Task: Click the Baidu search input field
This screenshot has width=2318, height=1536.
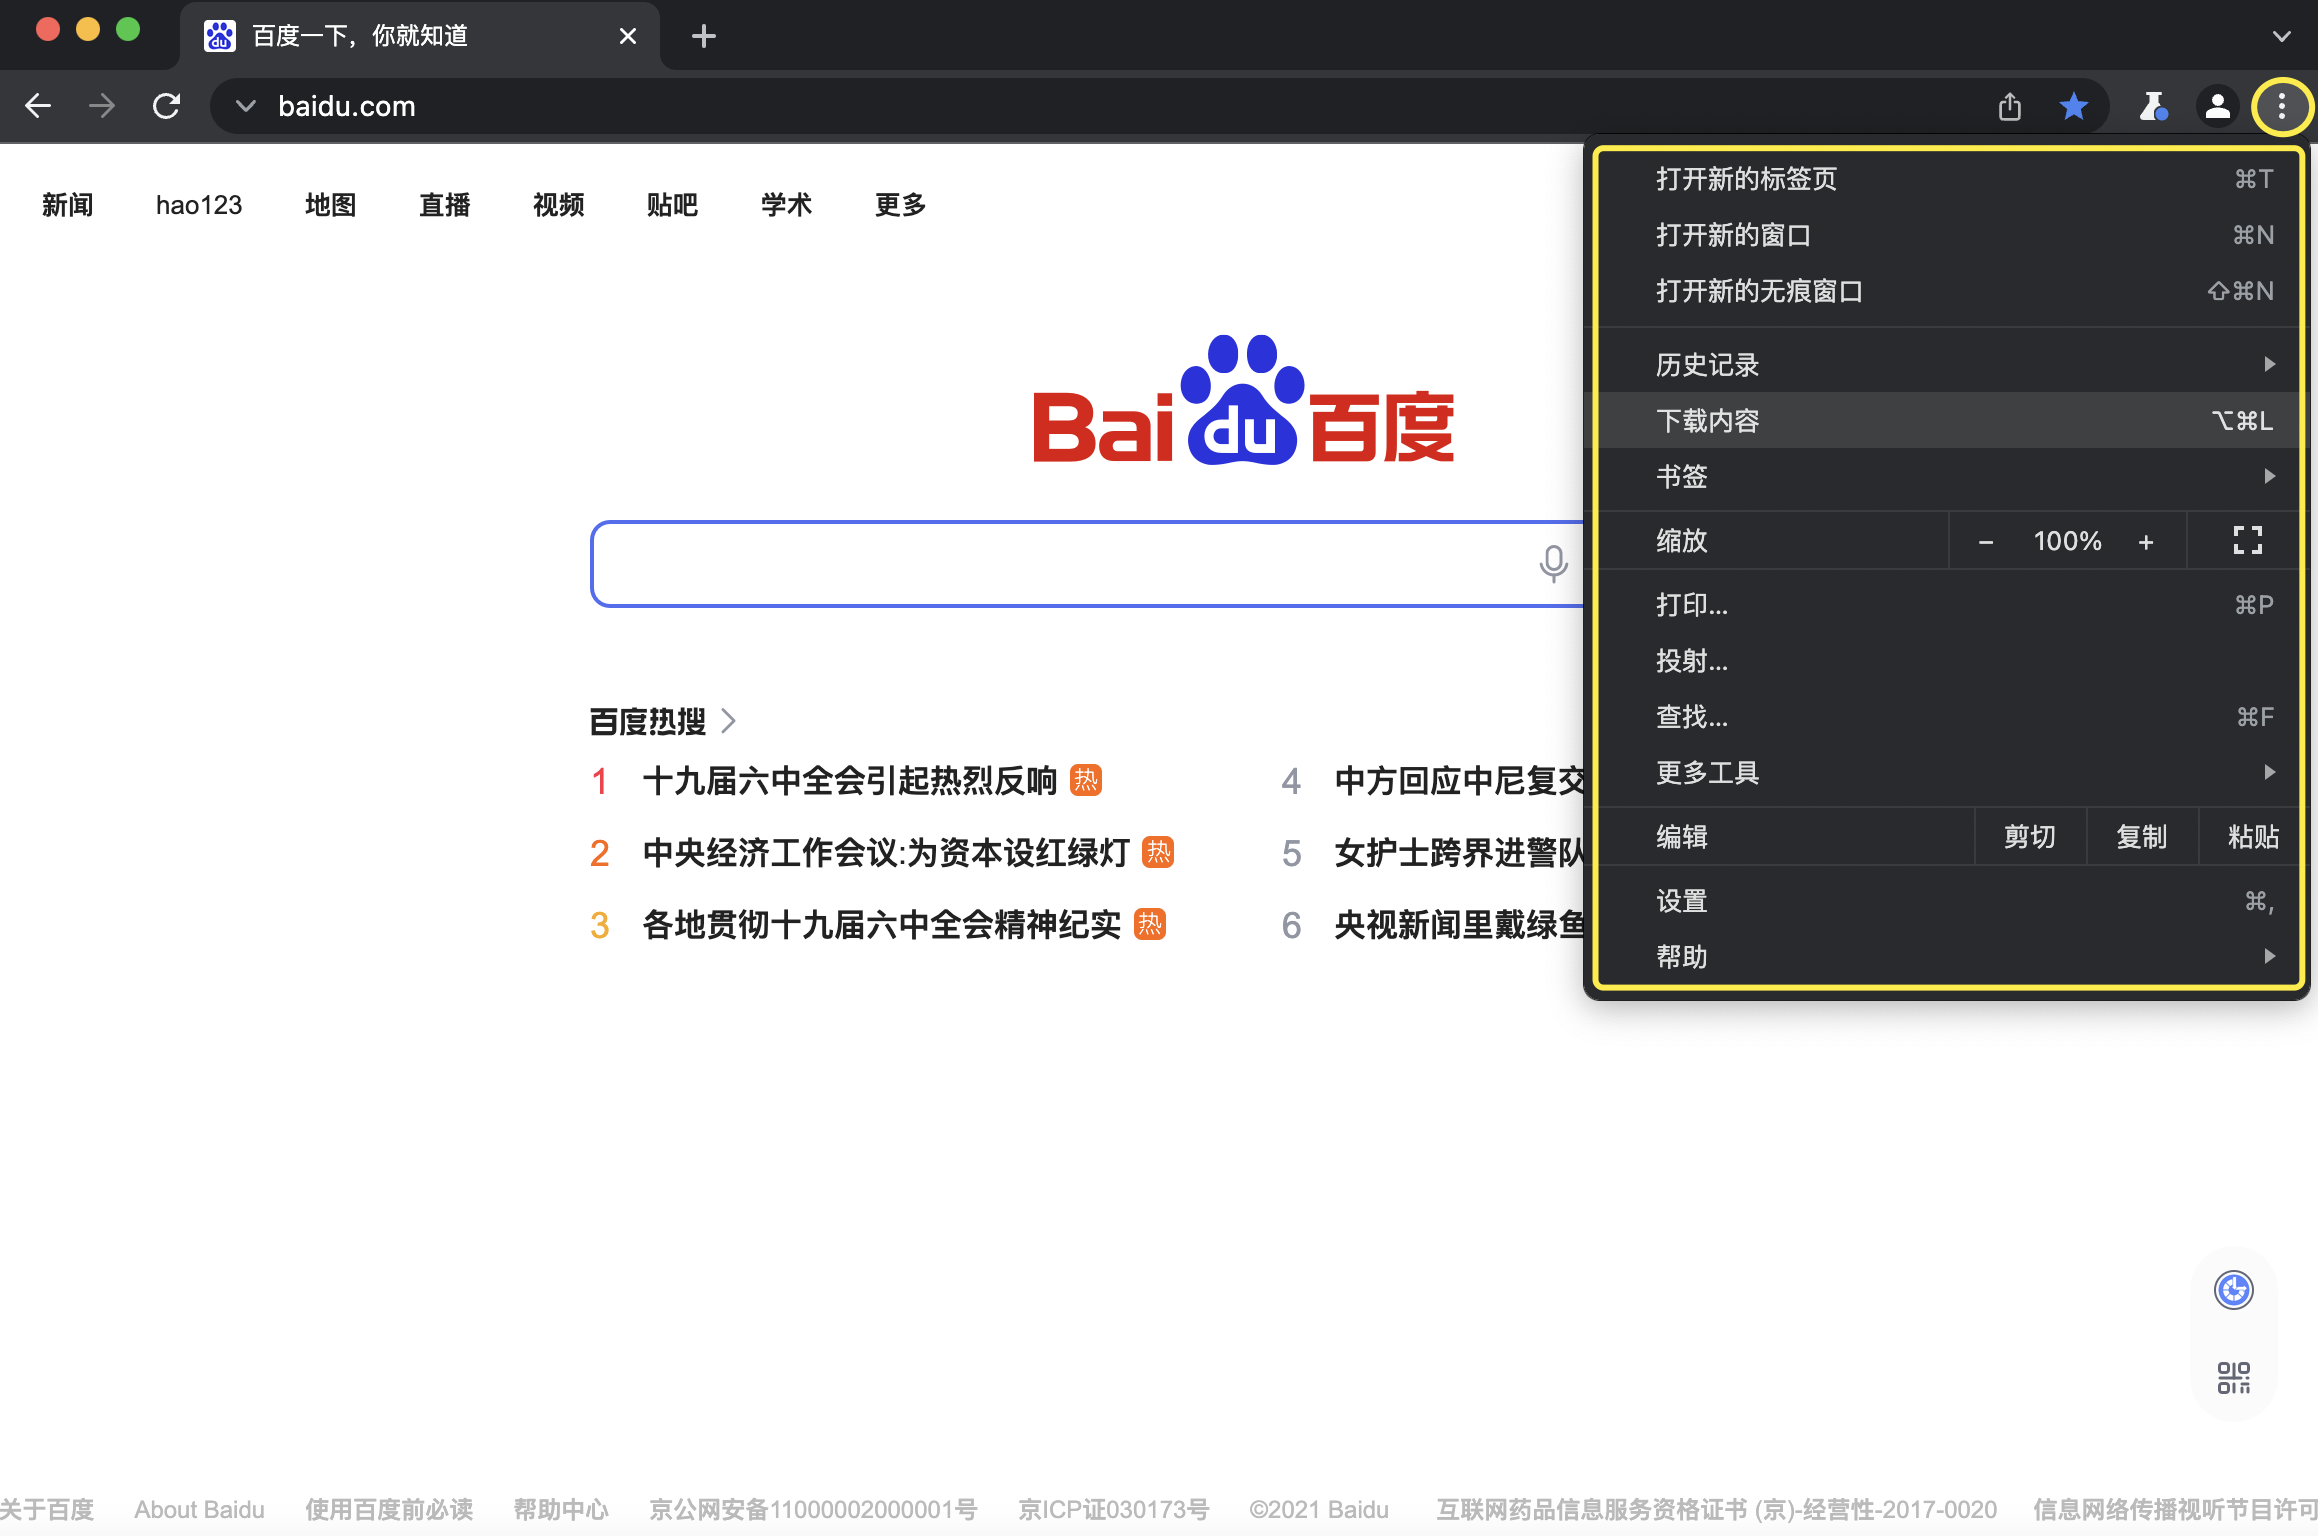Action: (x=1060, y=564)
